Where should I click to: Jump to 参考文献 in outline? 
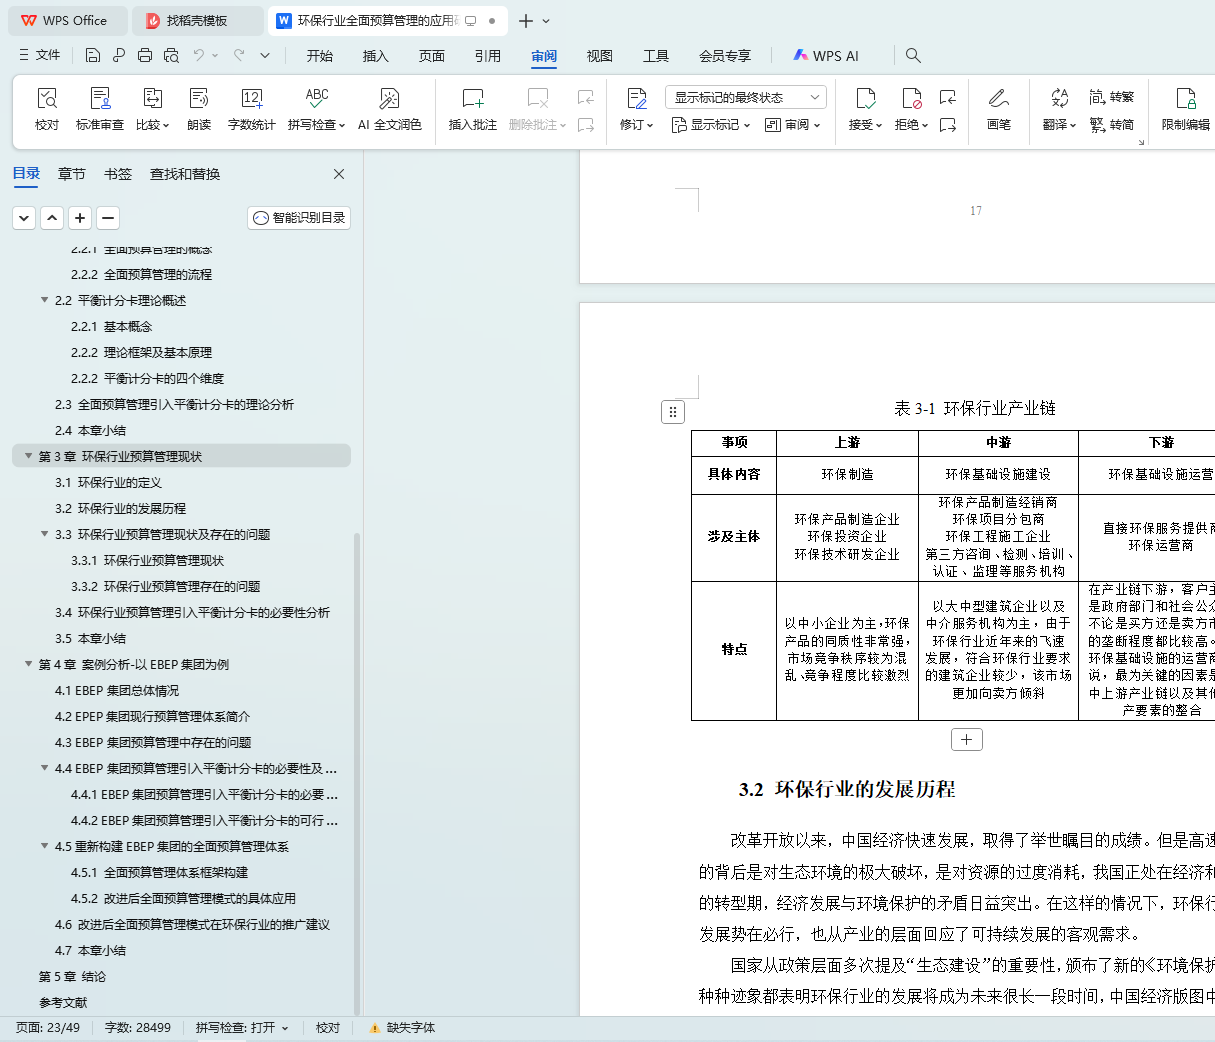tap(63, 1002)
